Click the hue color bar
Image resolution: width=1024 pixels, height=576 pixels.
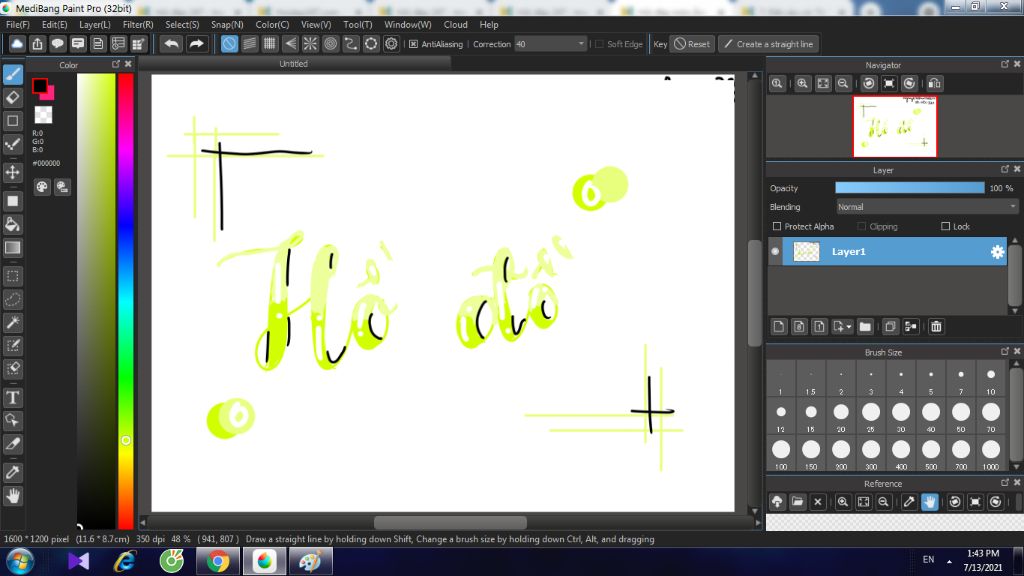[125, 300]
